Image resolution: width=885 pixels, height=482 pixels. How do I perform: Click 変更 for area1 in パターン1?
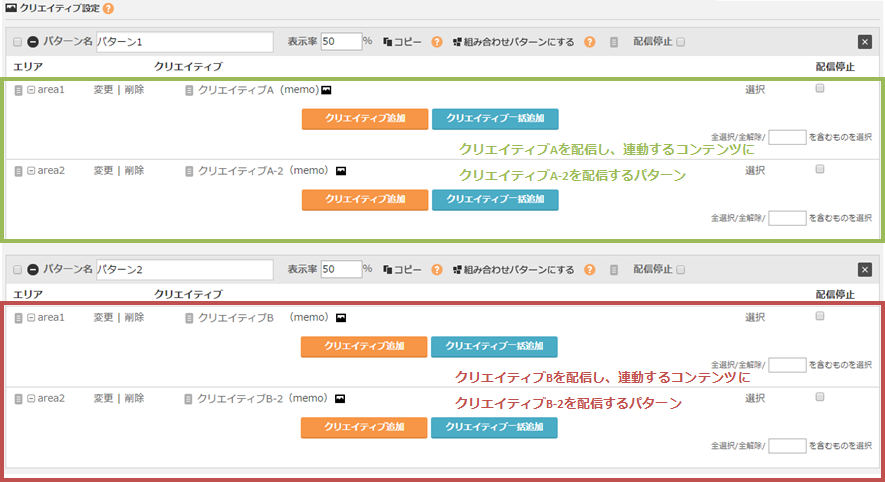coord(103,90)
